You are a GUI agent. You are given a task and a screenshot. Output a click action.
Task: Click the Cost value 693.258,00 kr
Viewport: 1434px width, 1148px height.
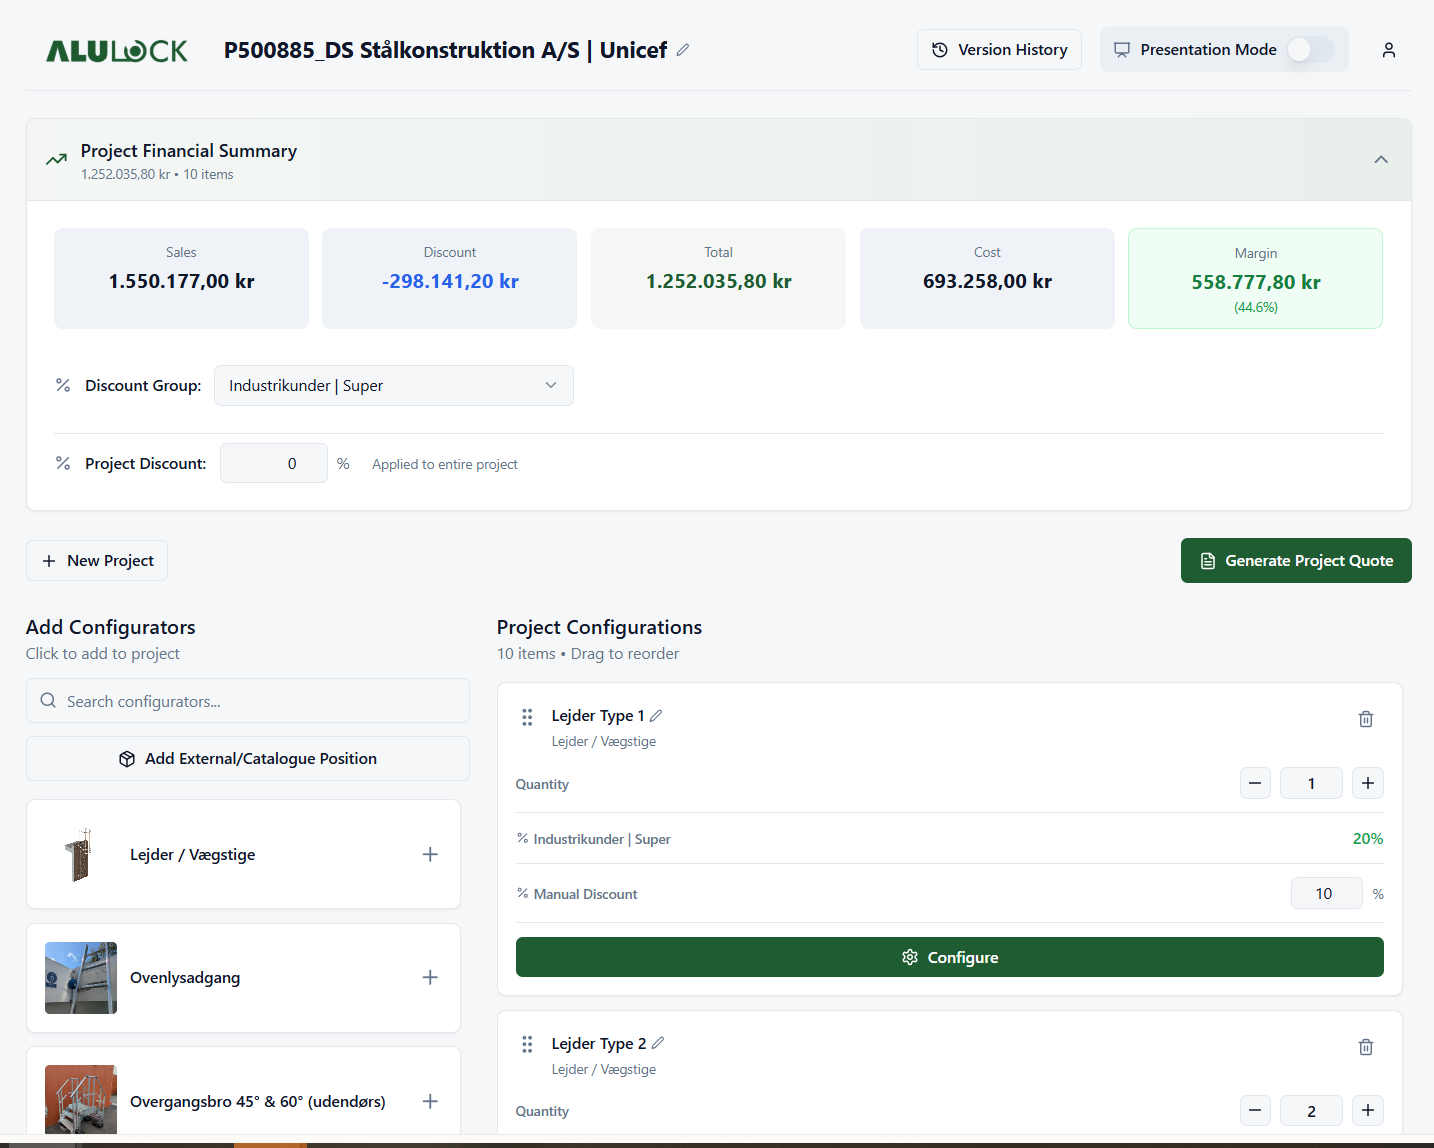[987, 281]
